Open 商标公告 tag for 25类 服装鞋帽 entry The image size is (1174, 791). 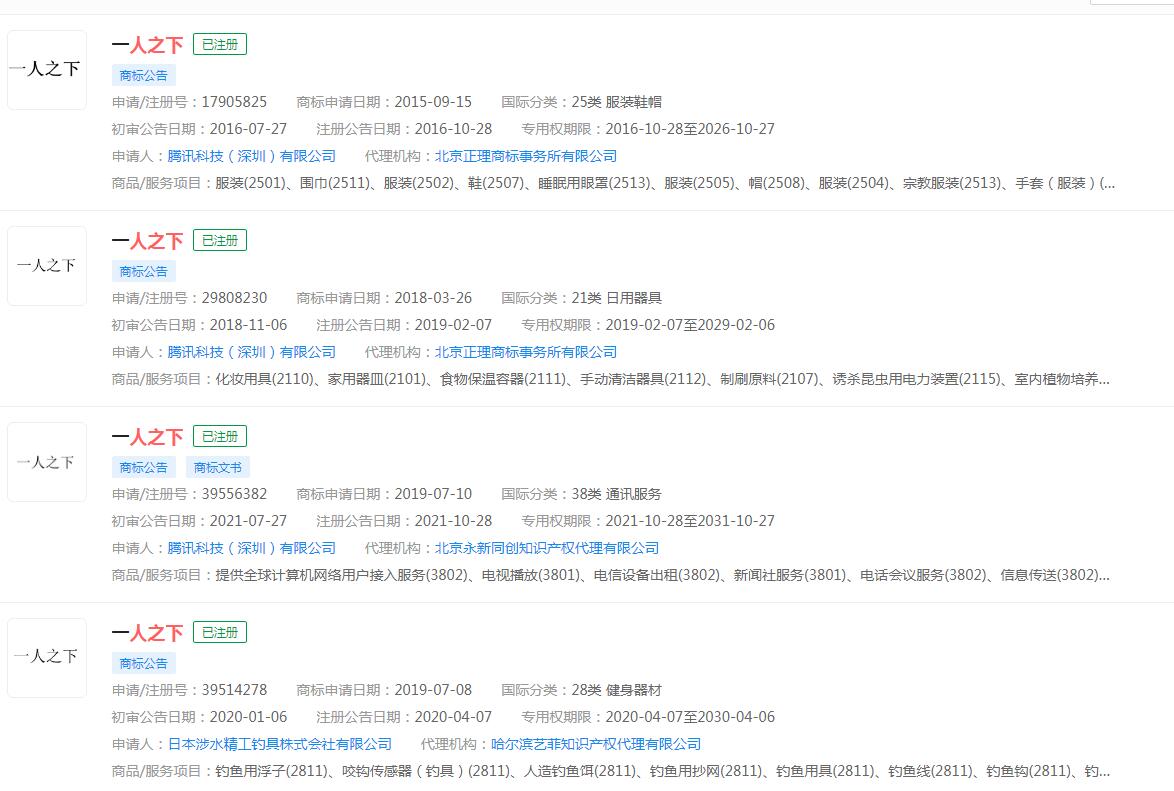pos(144,75)
